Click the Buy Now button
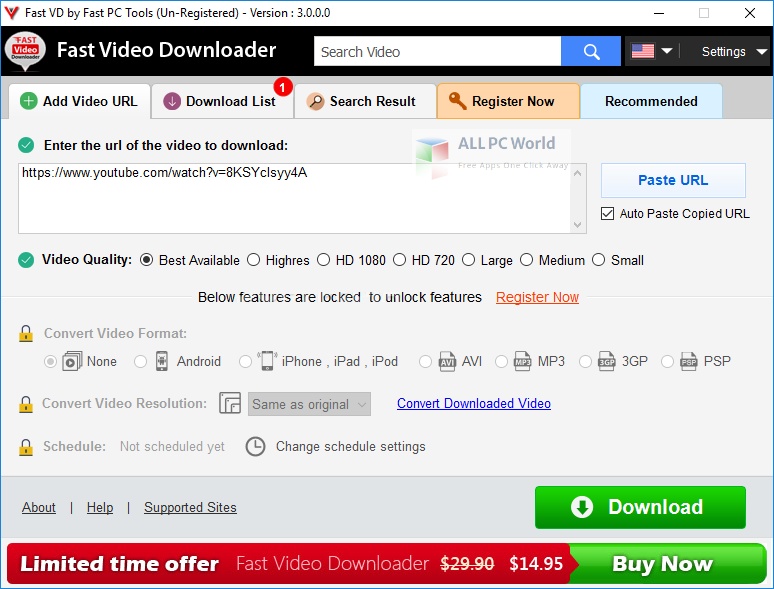The height and width of the screenshot is (589, 774). tap(667, 563)
